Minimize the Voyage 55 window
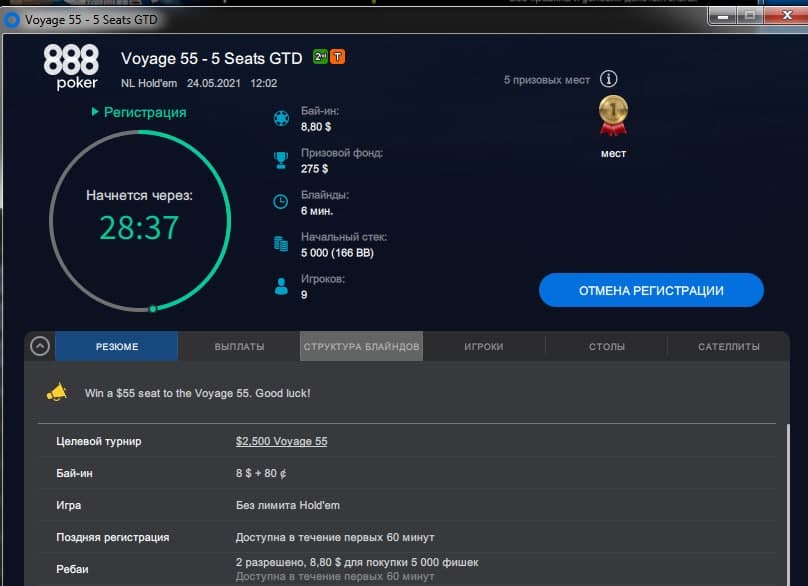 pos(723,16)
